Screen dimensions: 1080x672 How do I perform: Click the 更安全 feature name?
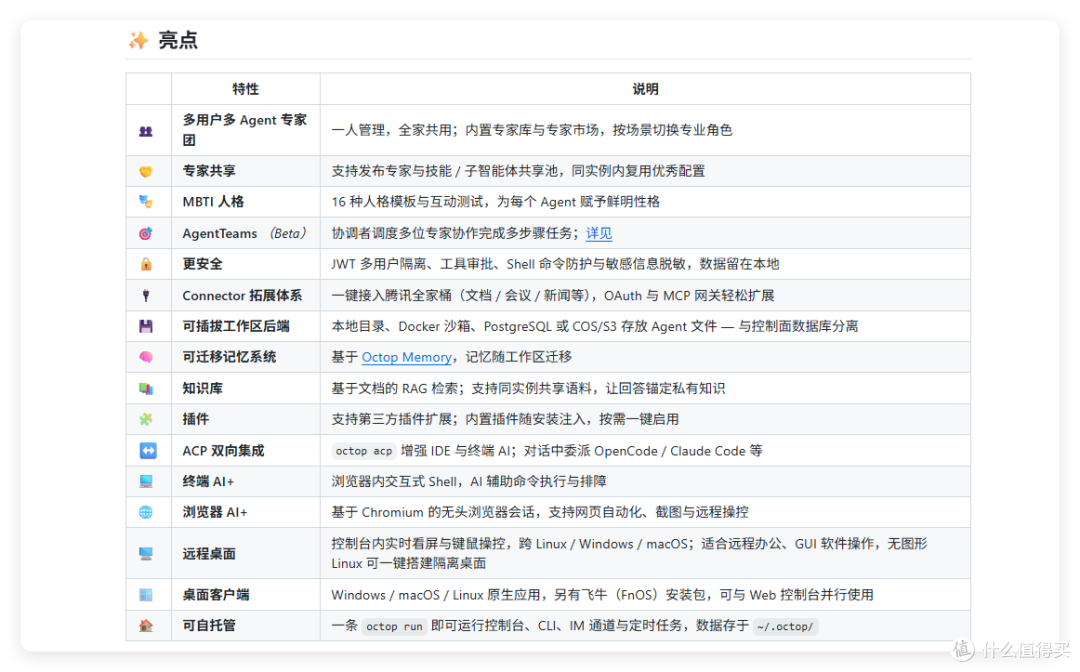coord(202,264)
